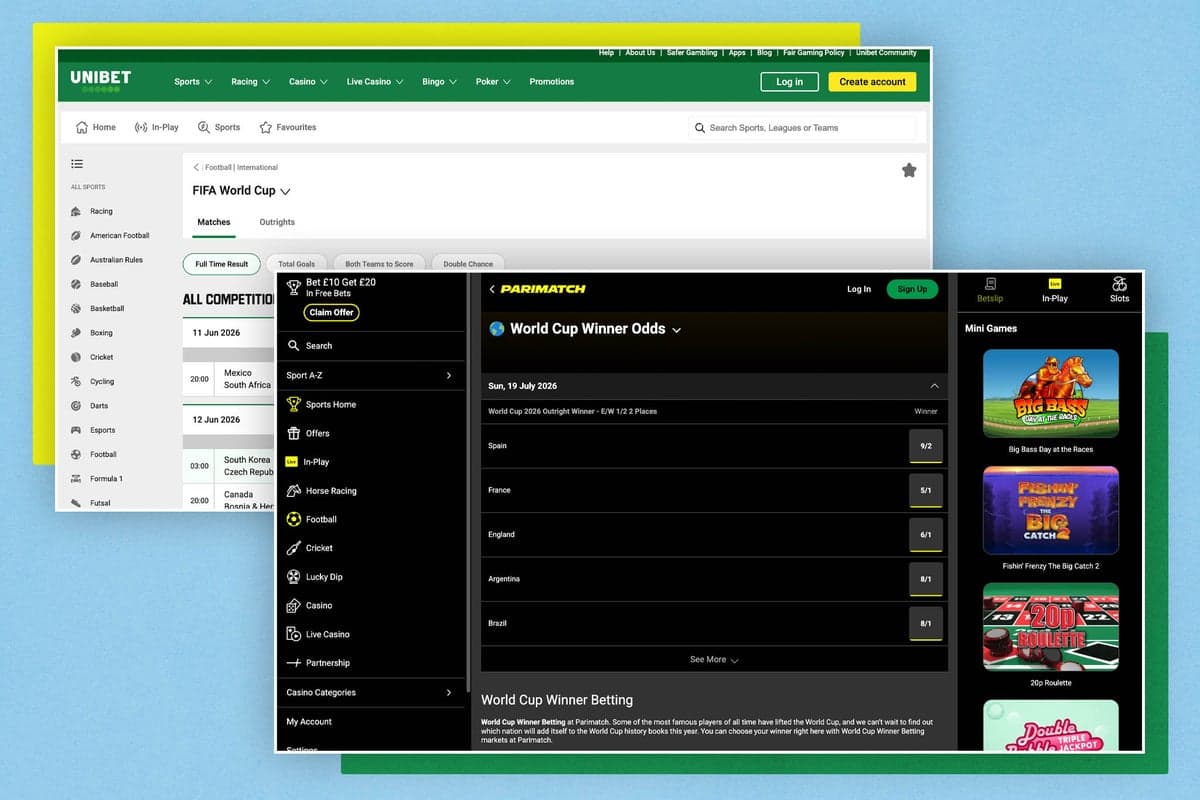Select Baseball in Unibet sidebar
Viewport: 1200px width, 800px height.
click(94, 284)
